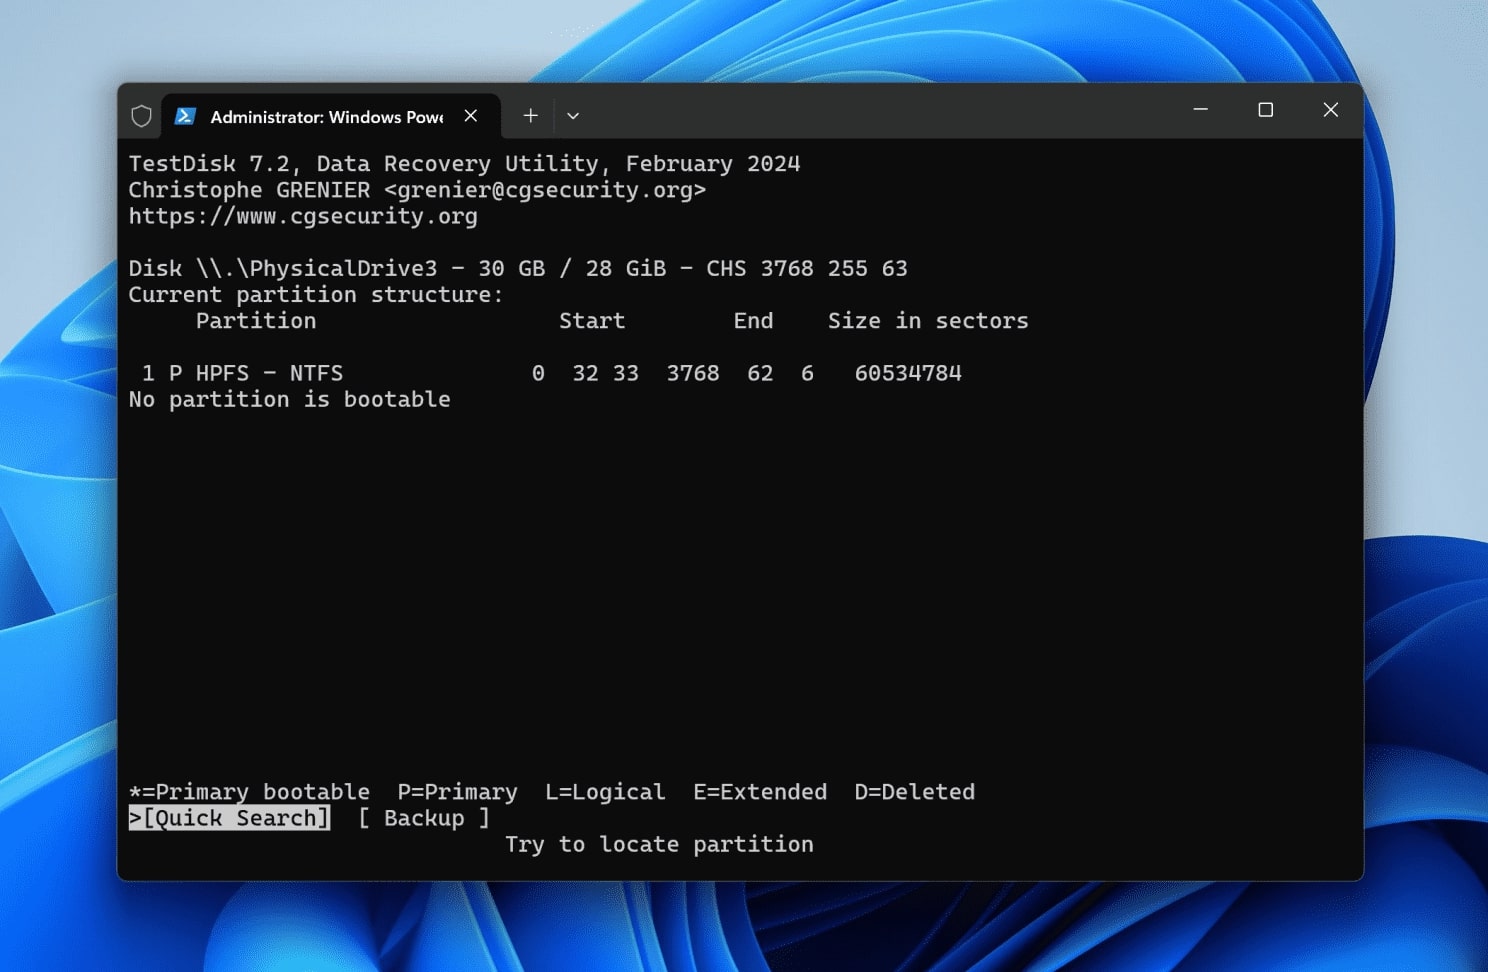Click the grenier@cgsecurity.org email address
Image resolution: width=1488 pixels, height=972 pixels.
pyautogui.click(x=545, y=190)
